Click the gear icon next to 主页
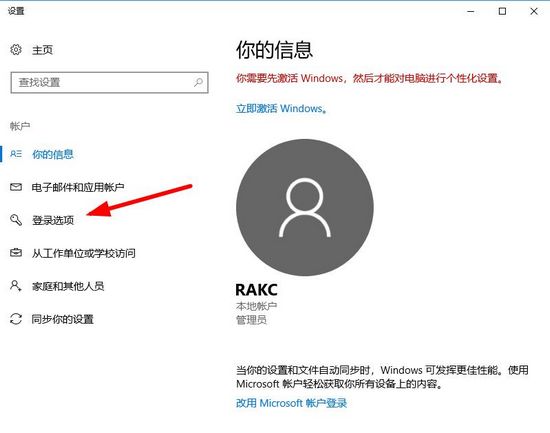This screenshot has width=550, height=433. pyautogui.click(x=16, y=49)
